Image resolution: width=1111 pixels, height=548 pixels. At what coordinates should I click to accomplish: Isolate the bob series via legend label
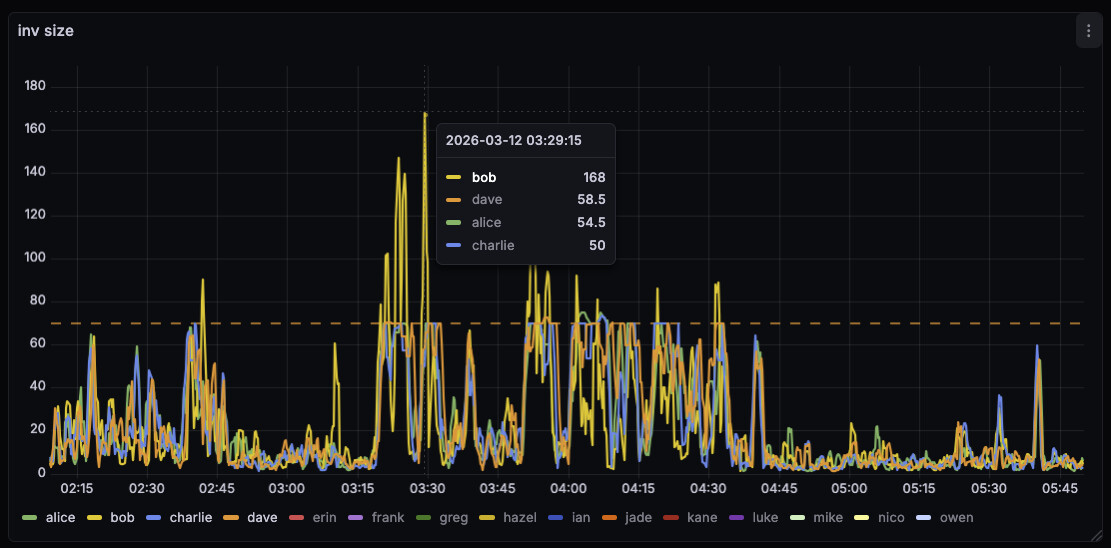point(122,517)
